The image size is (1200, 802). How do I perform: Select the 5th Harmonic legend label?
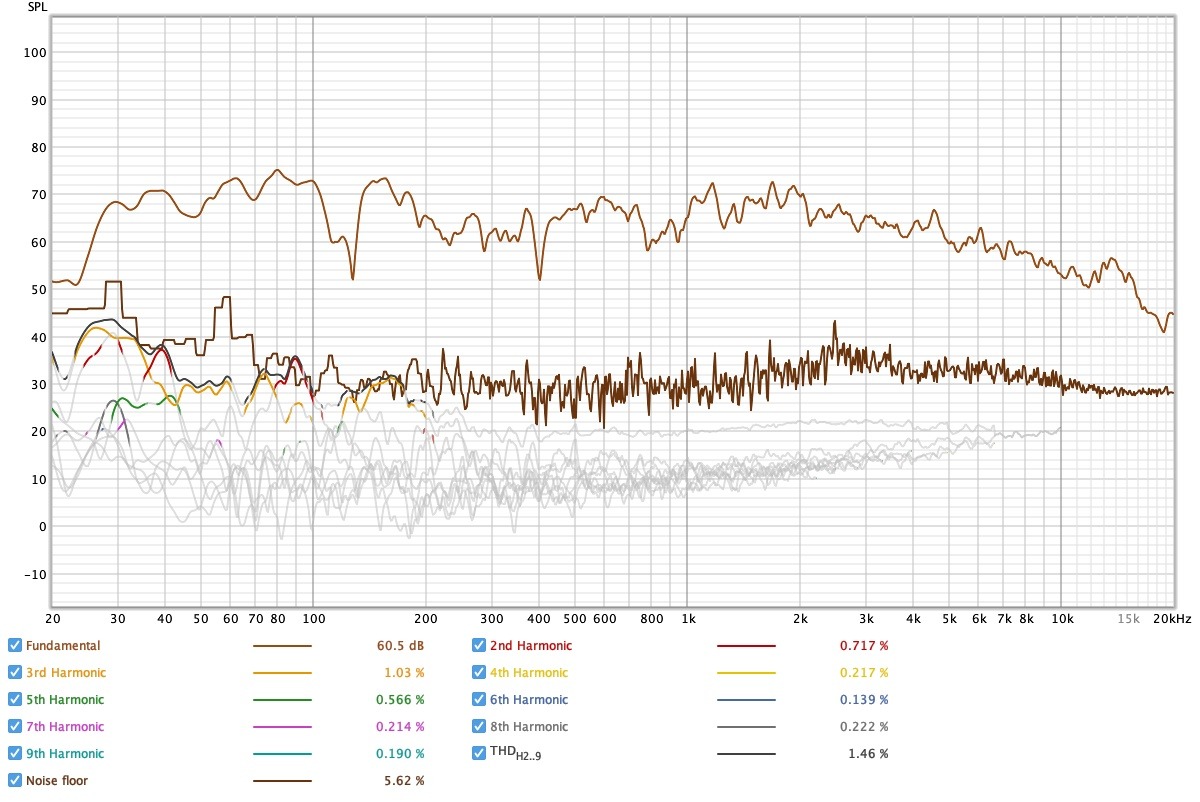click(x=65, y=700)
